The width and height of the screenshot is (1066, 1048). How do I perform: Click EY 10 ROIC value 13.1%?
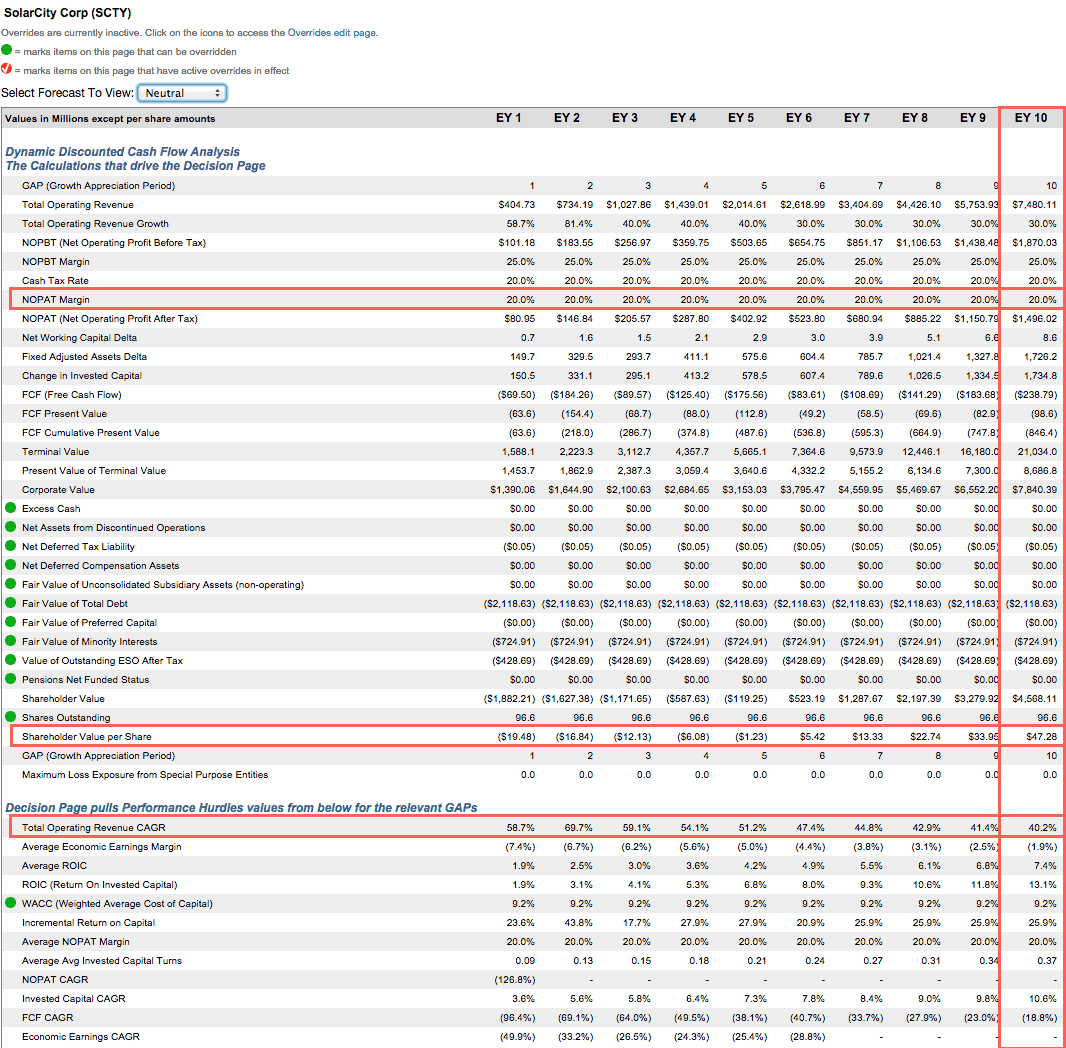pyautogui.click(x=1043, y=885)
